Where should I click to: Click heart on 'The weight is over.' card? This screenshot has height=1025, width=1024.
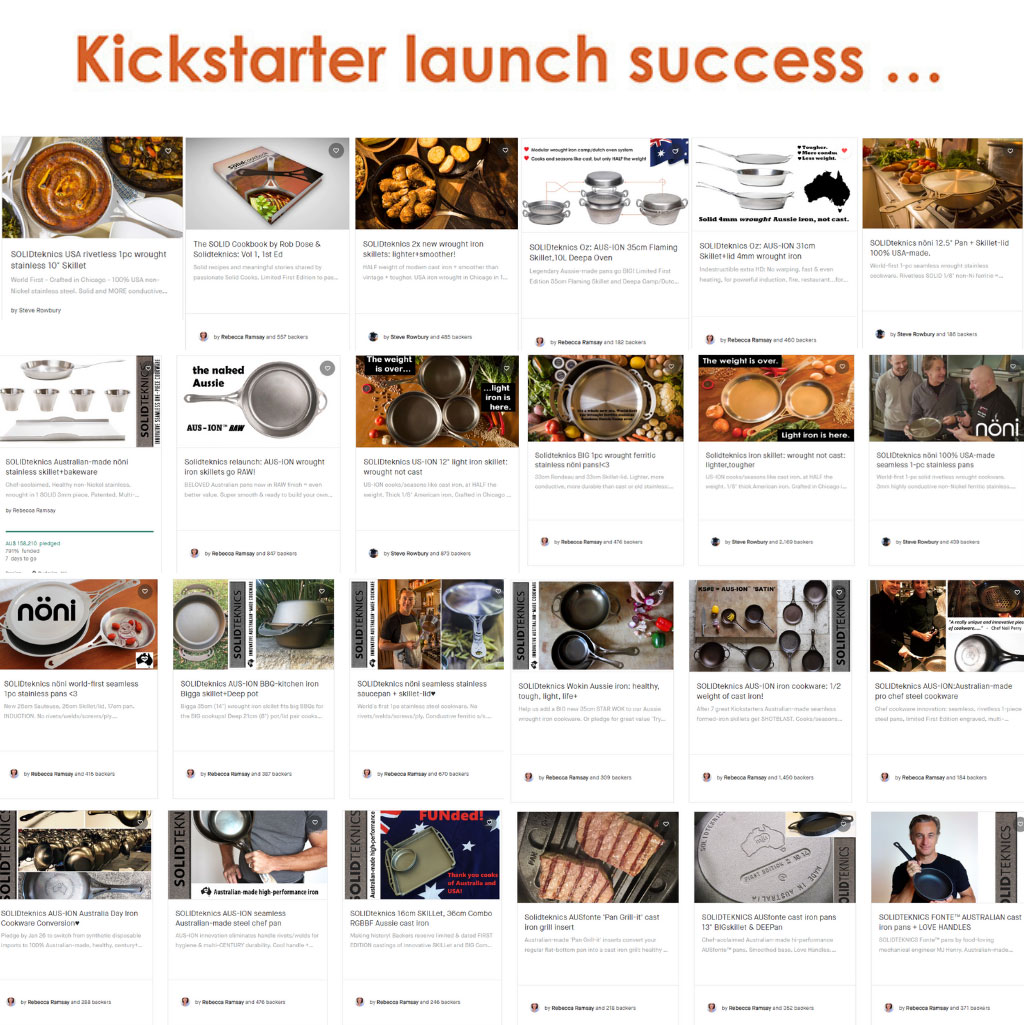coord(843,367)
